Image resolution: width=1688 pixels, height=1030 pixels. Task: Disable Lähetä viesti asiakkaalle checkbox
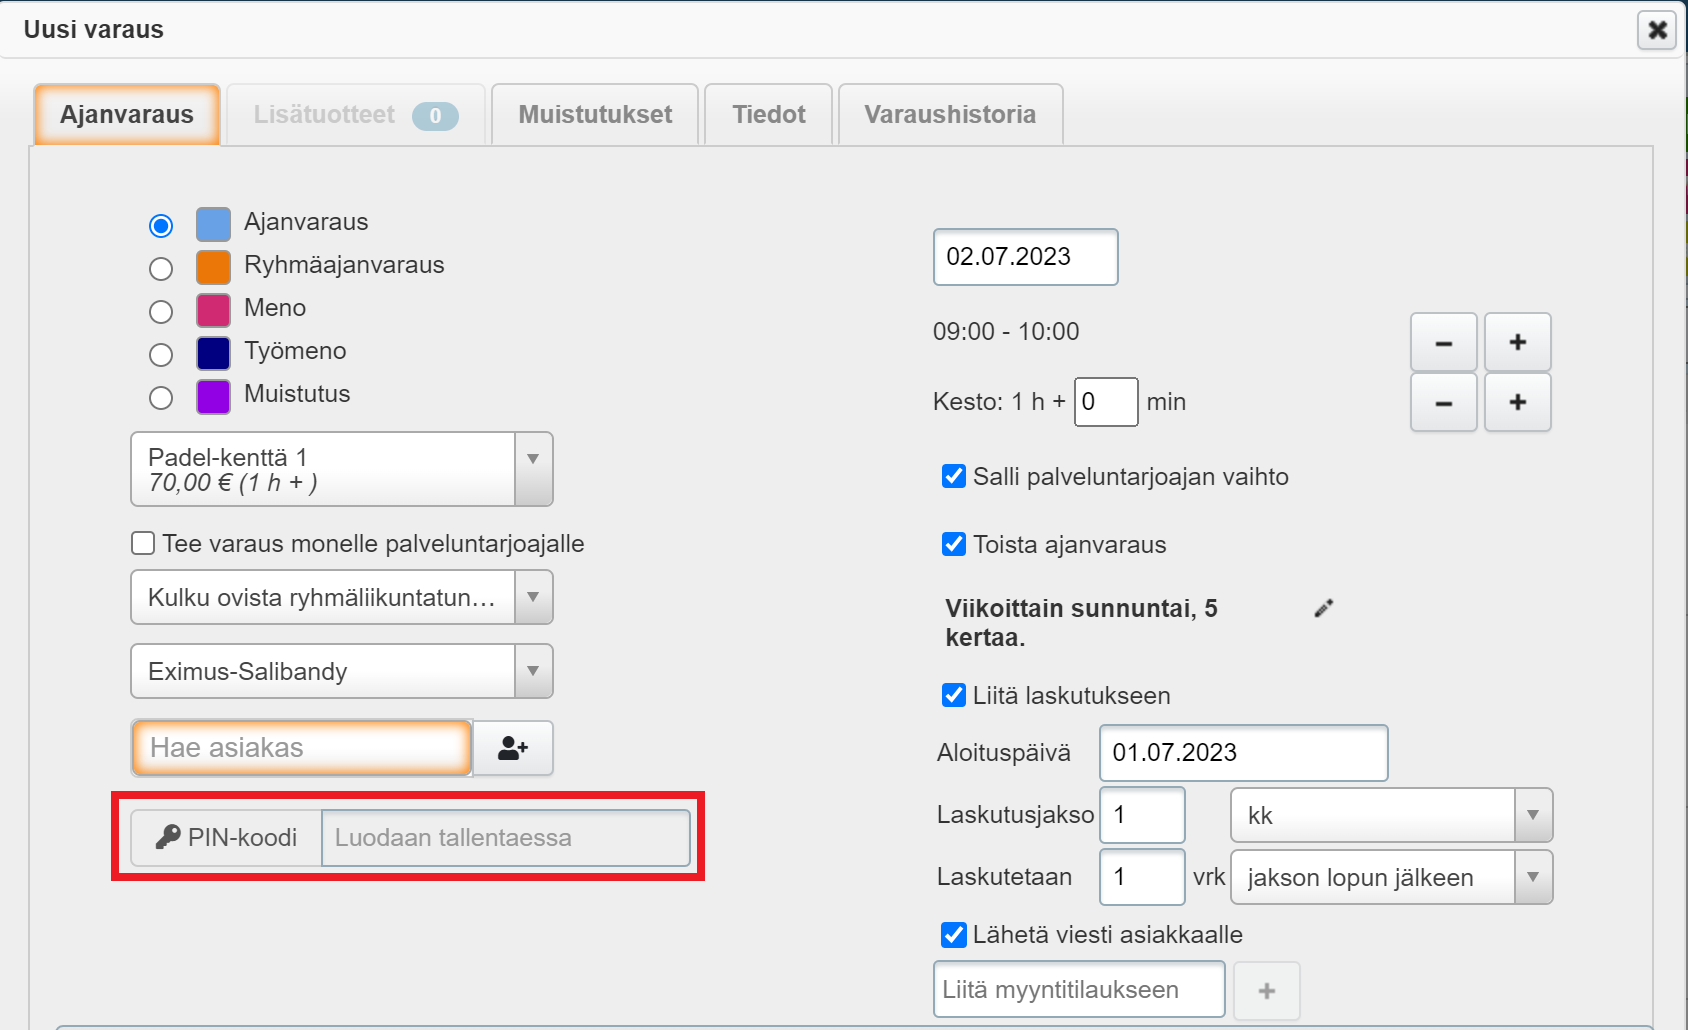[x=954, y=935]
